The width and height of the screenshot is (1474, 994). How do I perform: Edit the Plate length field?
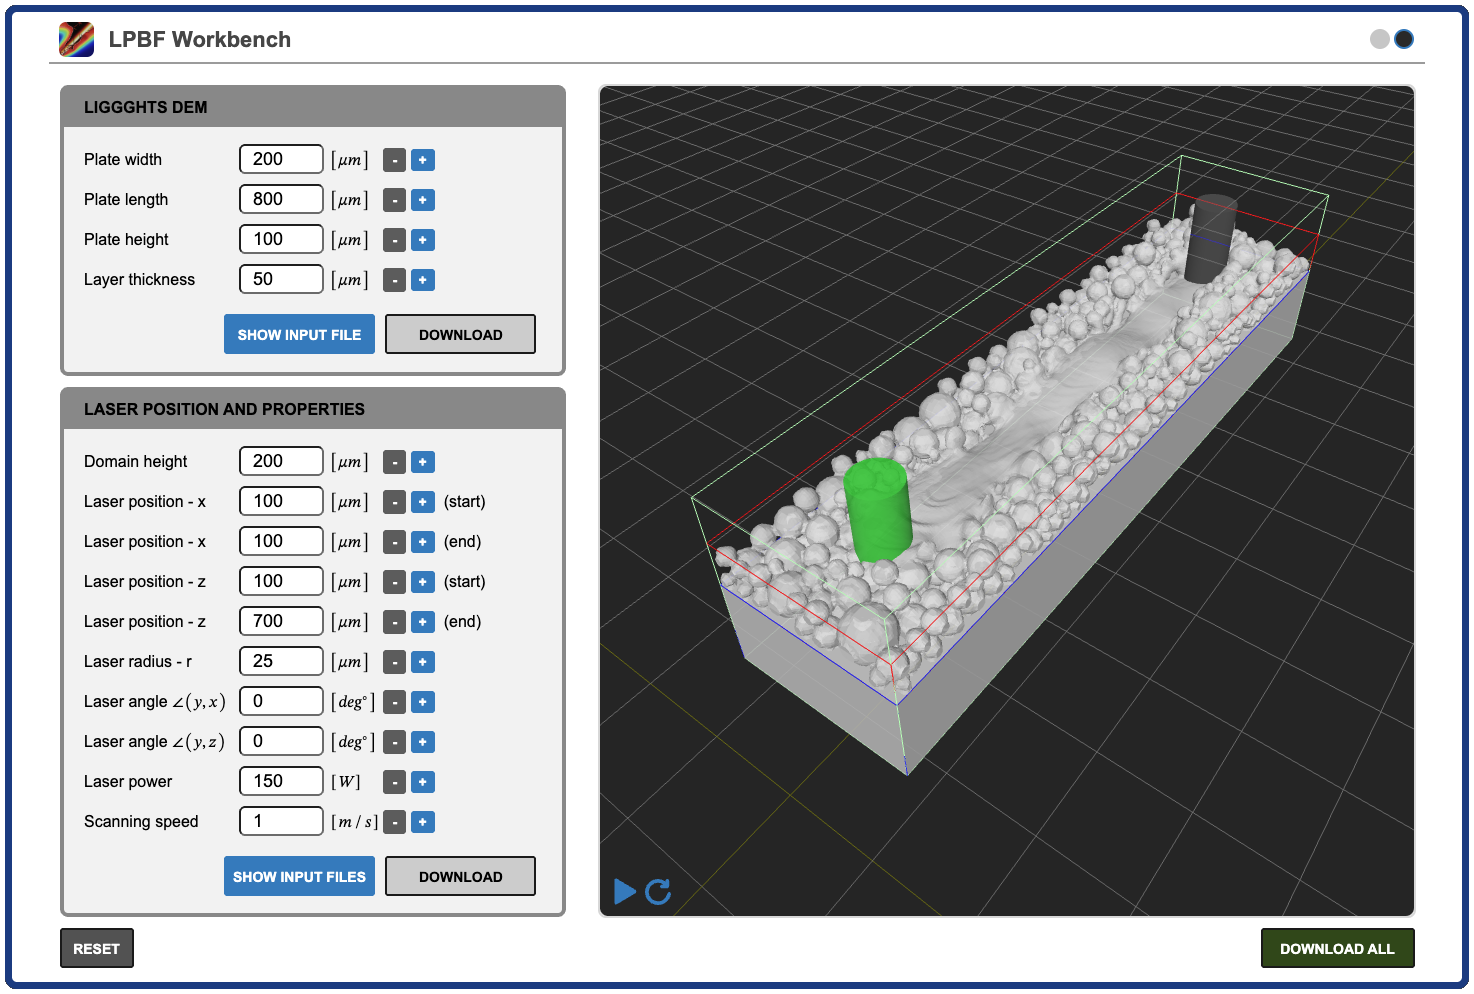281,199
